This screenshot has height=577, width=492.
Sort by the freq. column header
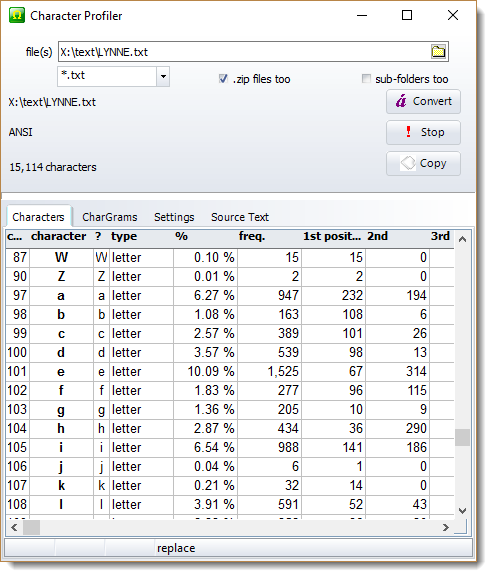click(269, 236)
